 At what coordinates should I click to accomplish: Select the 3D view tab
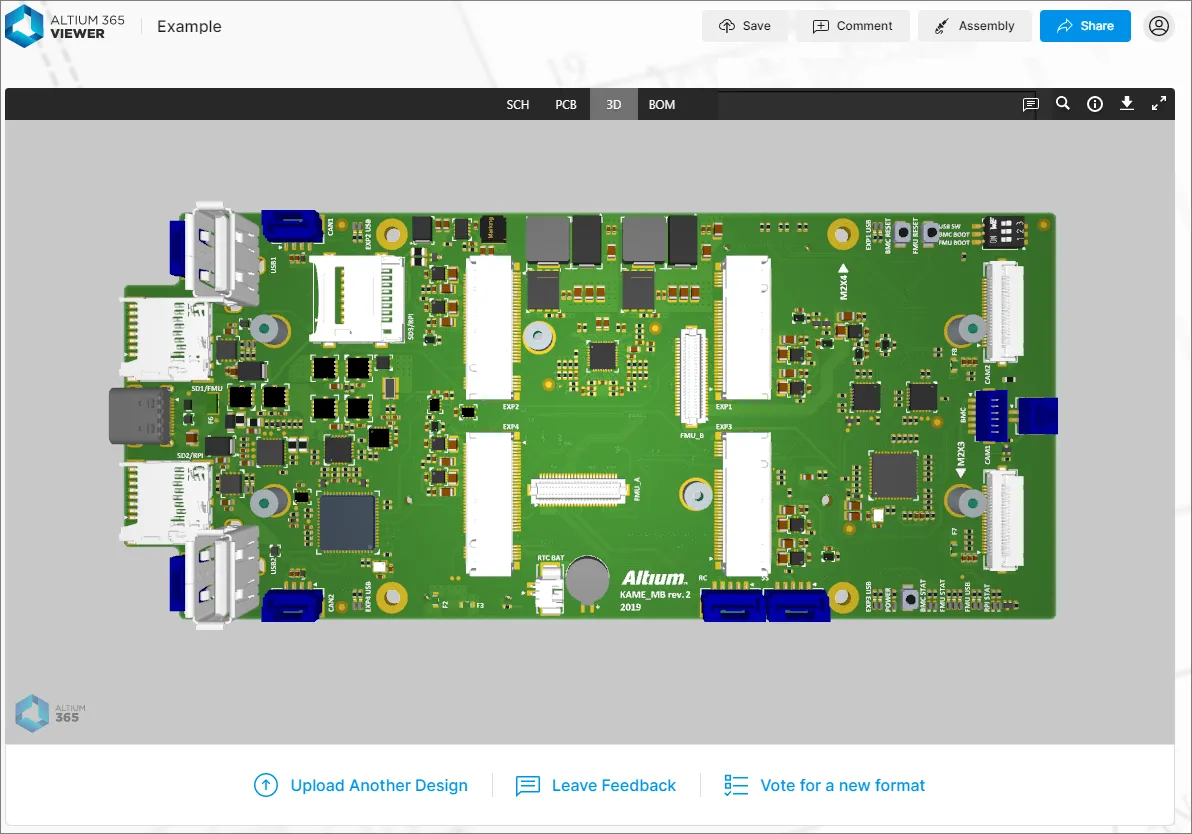pos(614,104)
